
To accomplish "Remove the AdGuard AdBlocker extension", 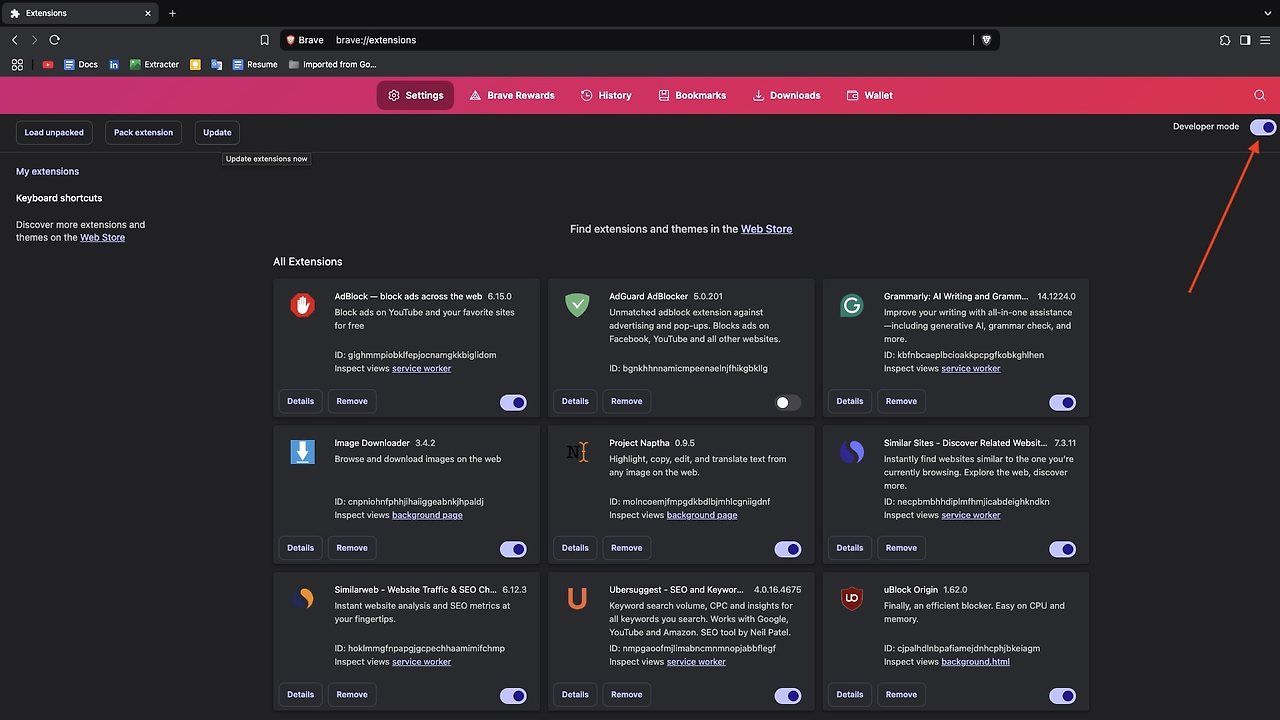I will 626,401.
